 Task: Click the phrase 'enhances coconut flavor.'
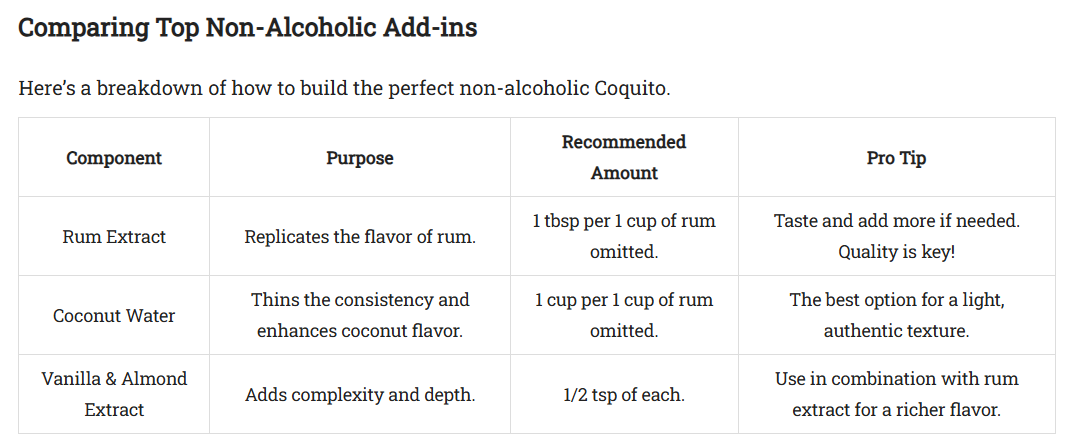pos(360,331)
